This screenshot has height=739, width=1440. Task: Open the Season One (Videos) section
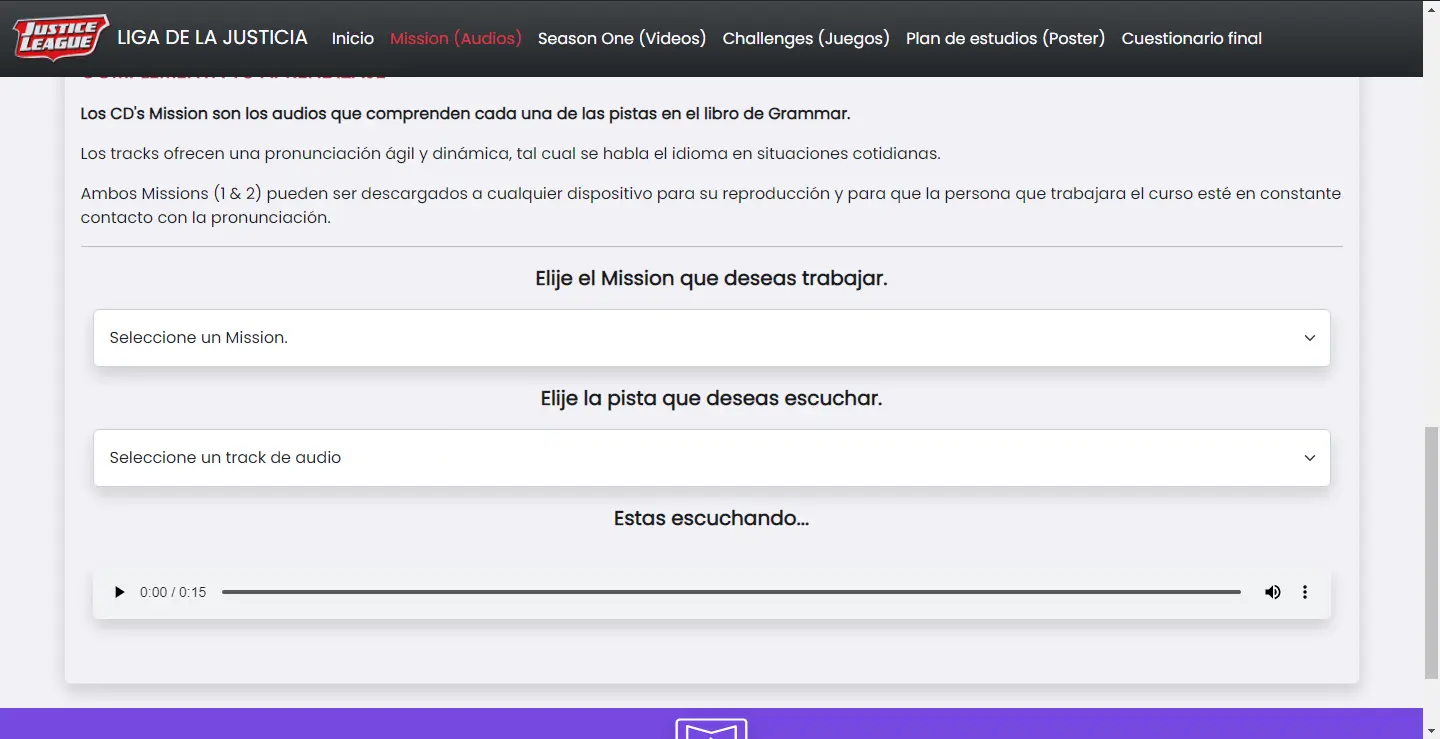tap(622, 38)
